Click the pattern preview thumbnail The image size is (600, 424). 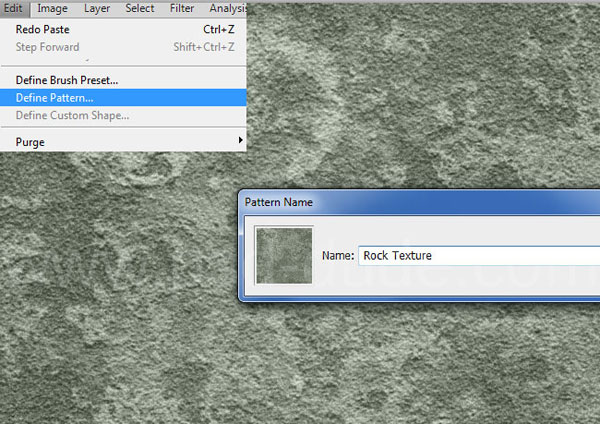pyautogui.click(x=284, y=255)
